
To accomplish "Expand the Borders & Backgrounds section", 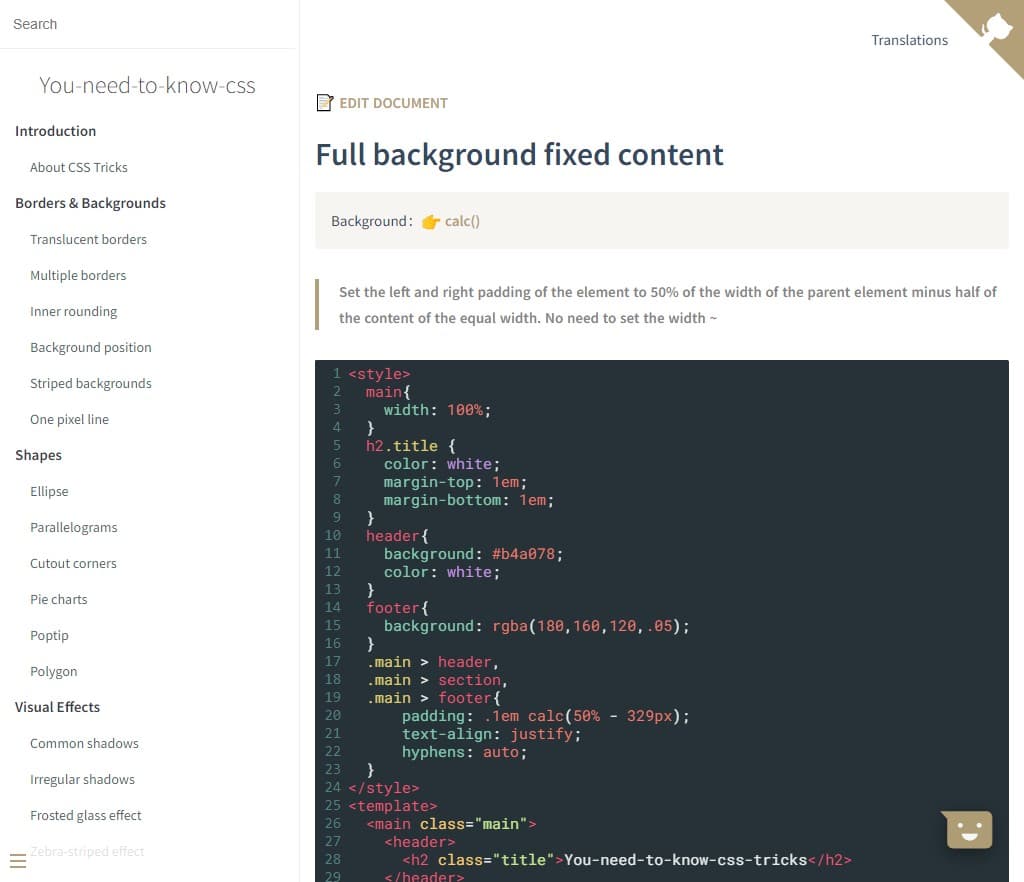I will [x=90, y=203].
